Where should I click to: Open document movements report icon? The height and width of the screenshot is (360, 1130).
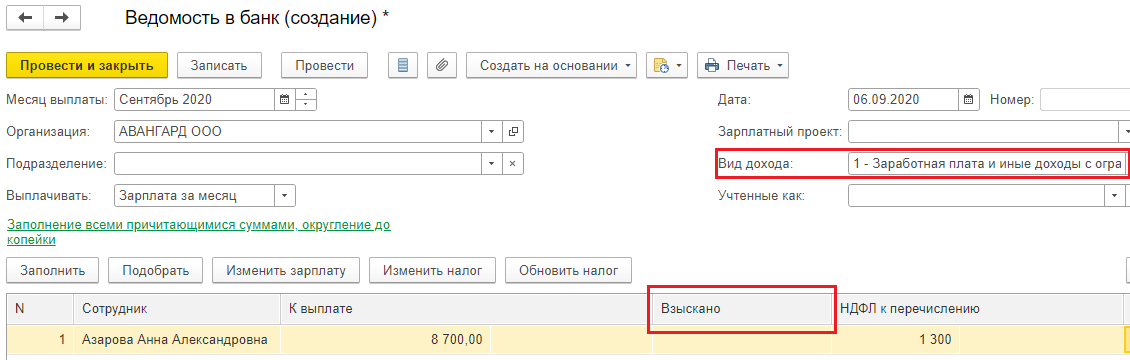[403, 65]
